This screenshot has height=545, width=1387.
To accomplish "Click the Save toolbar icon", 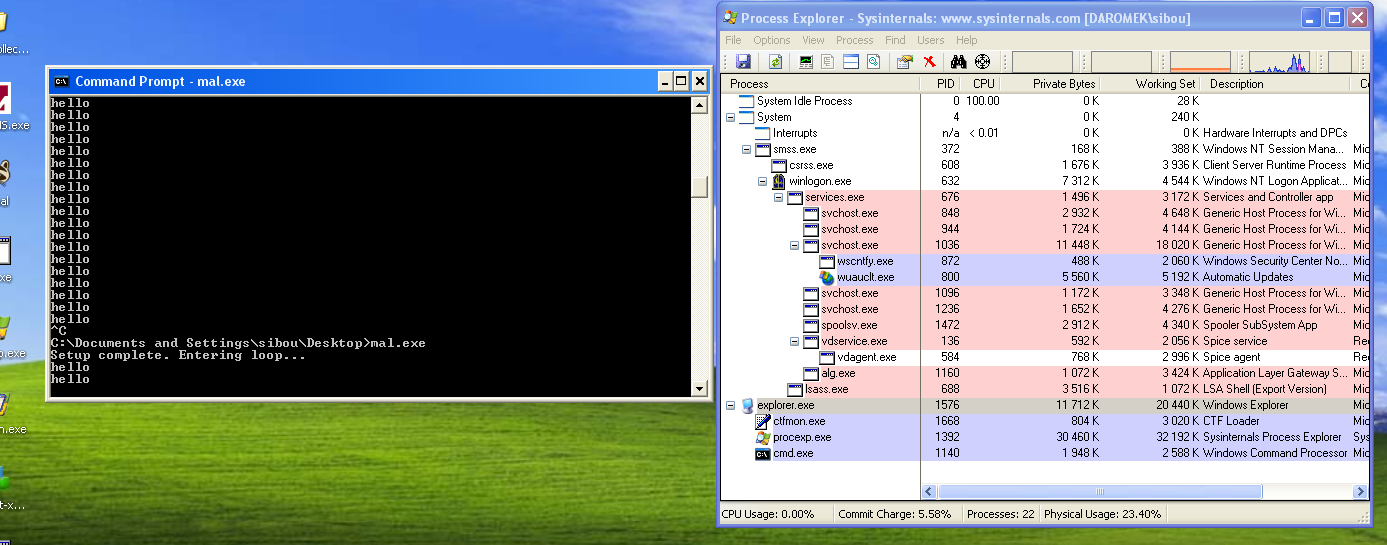I will pyautogui.click(x=743, y=62).
